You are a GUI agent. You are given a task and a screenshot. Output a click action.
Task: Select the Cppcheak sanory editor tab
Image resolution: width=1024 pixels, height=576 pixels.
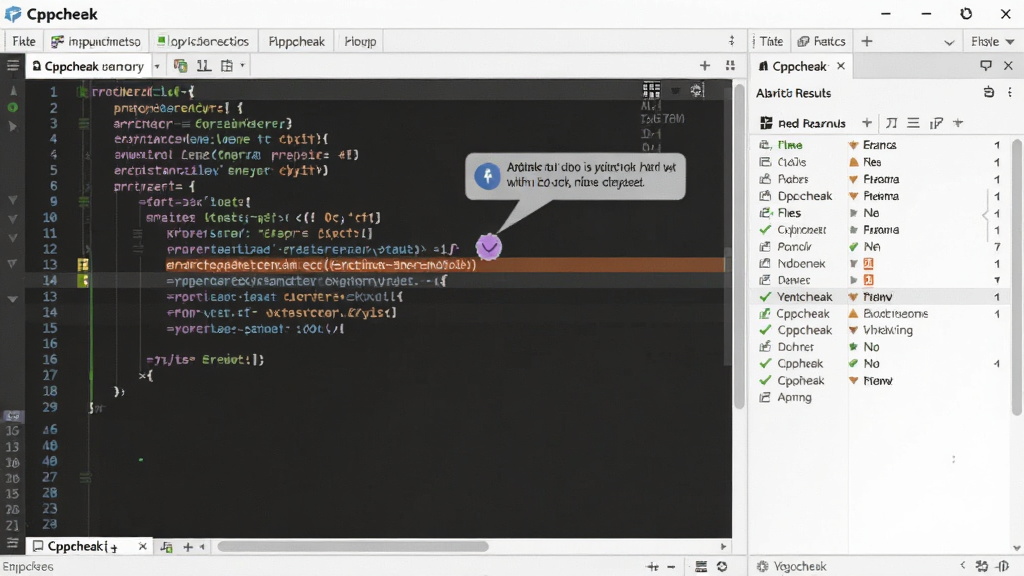[88, 66]
